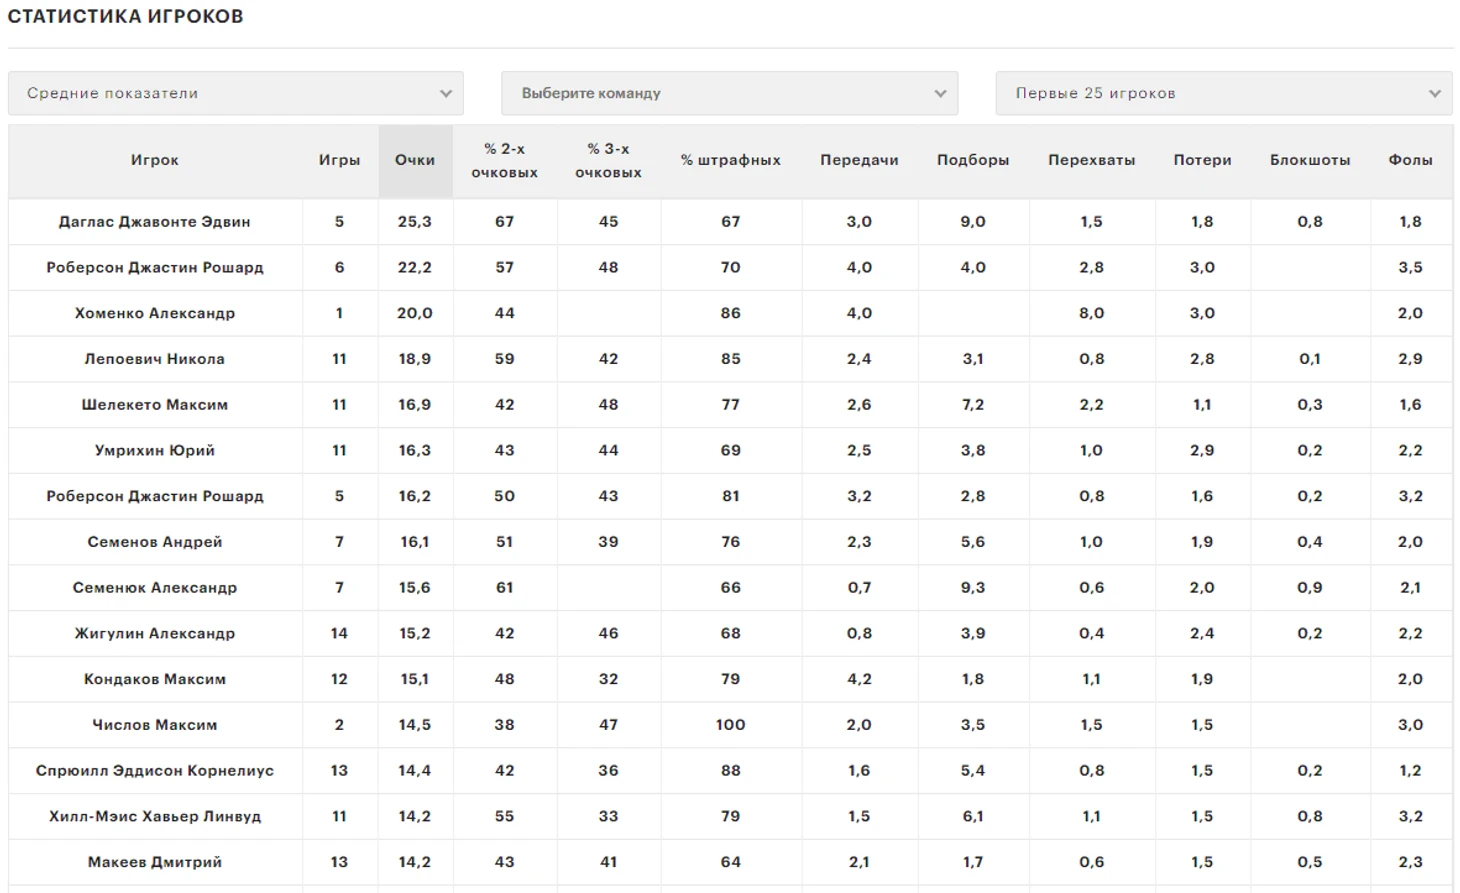Viewport: 1460px width, 893px height.
Task: Click player Семенов Андрей
Action: click(155, 542)
